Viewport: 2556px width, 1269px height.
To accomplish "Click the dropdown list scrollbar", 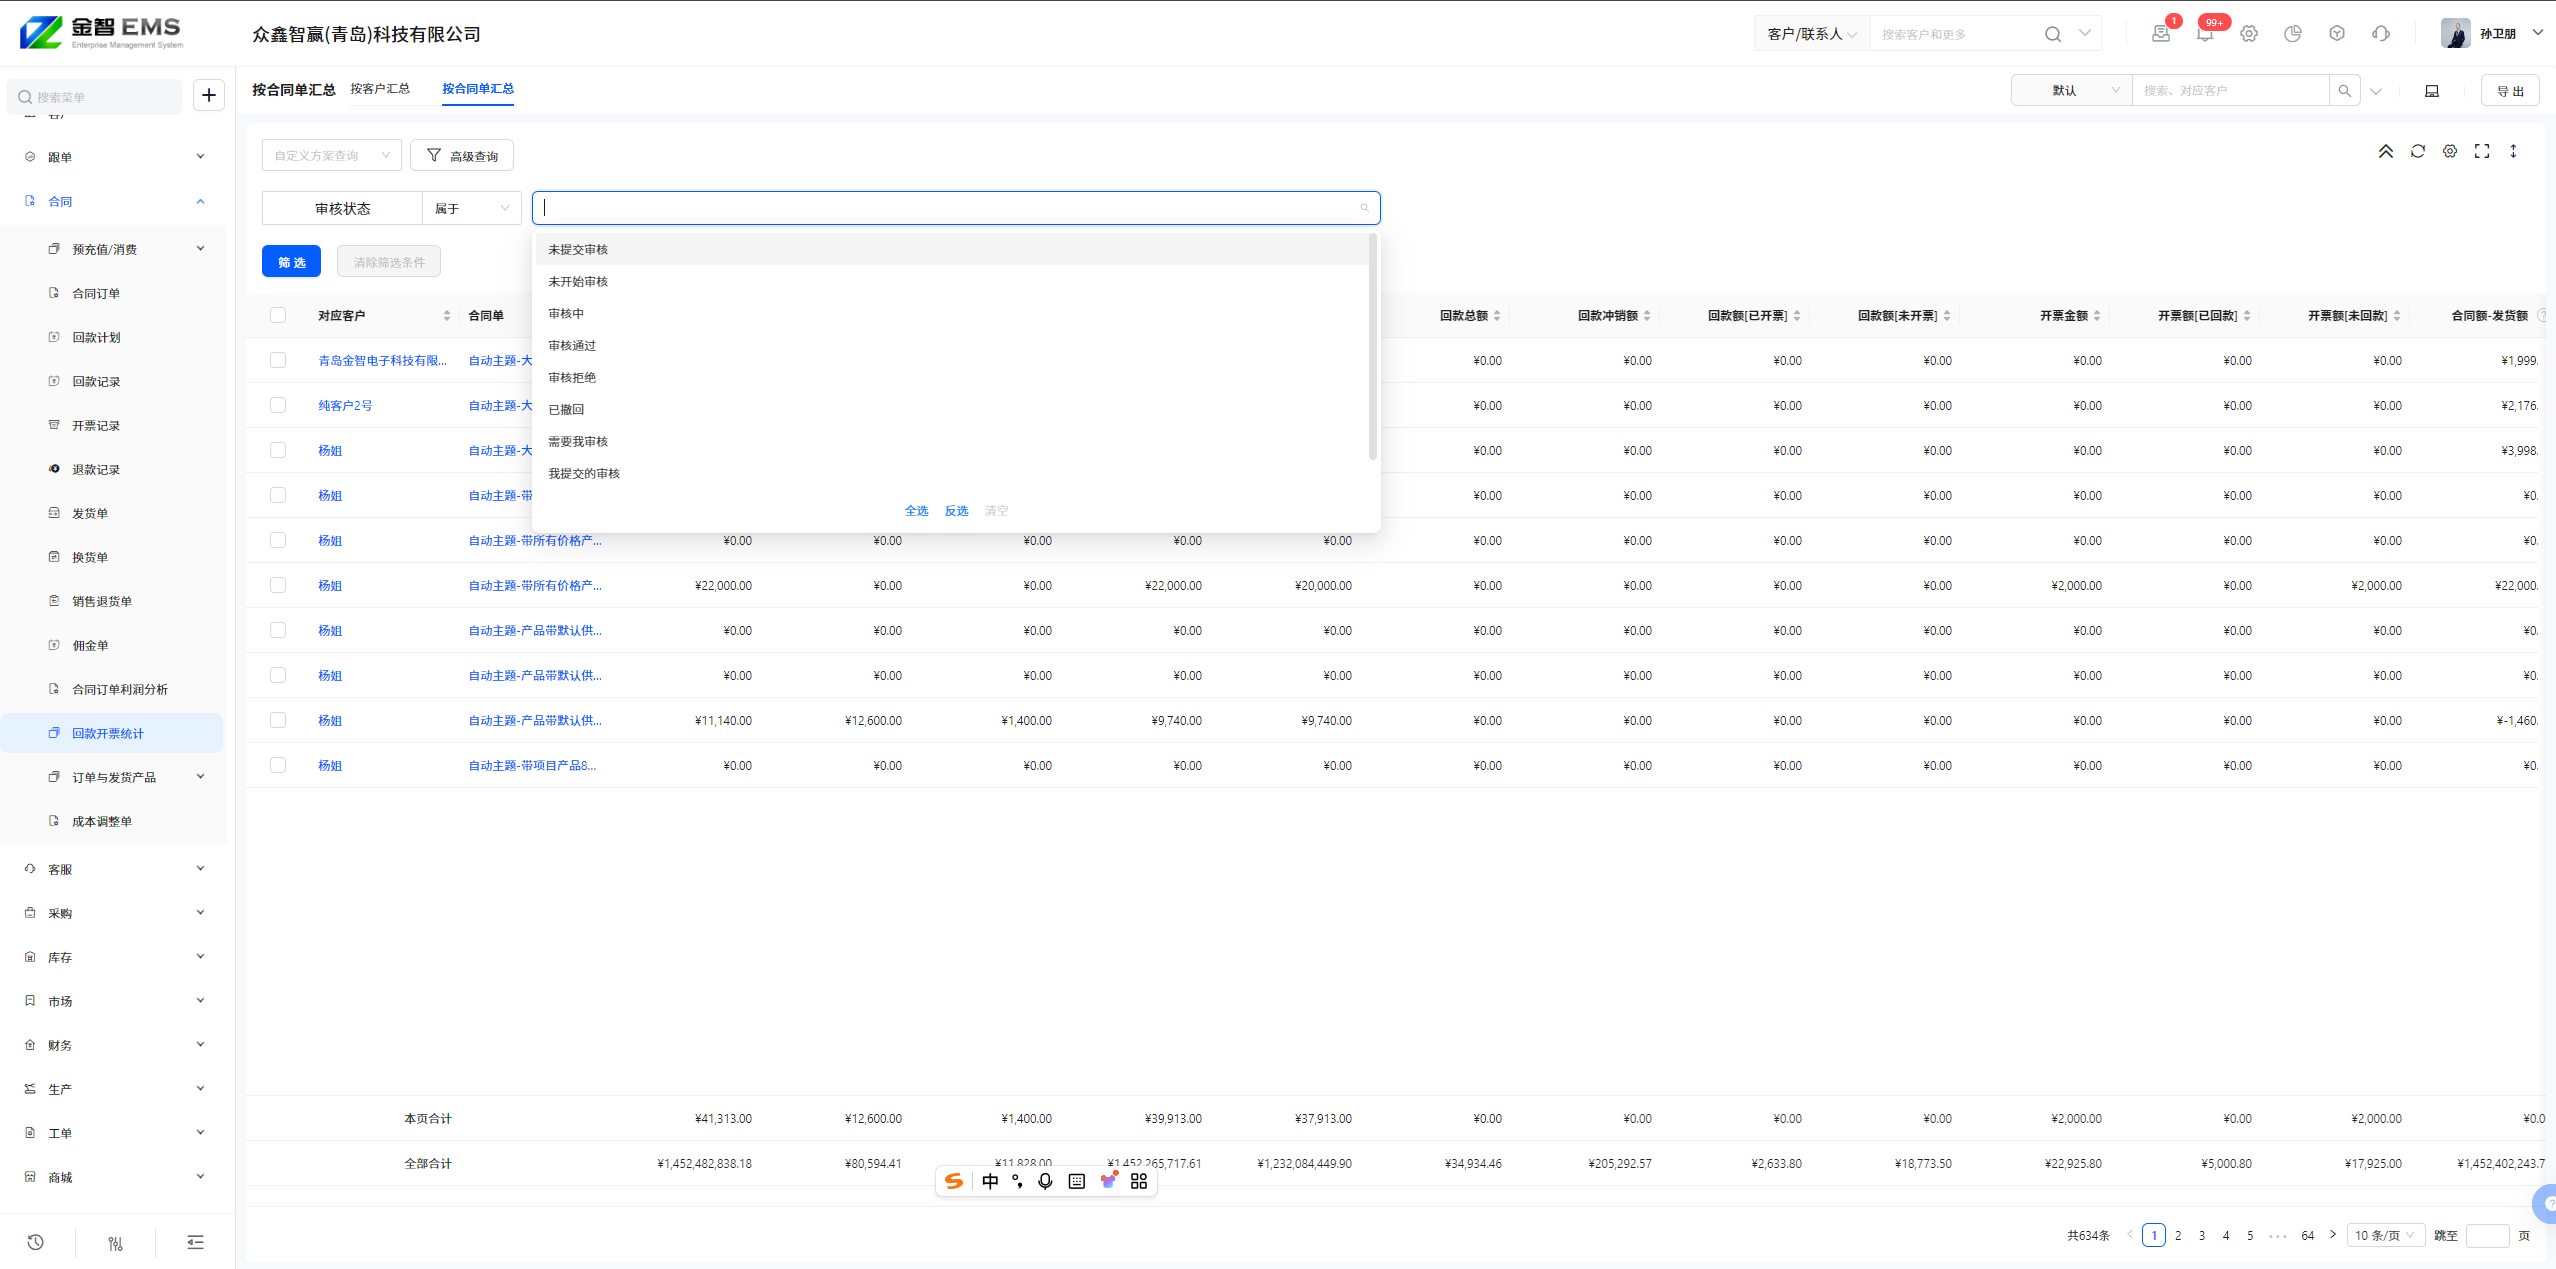I will pyautogui.click(x=1372, y=347).
